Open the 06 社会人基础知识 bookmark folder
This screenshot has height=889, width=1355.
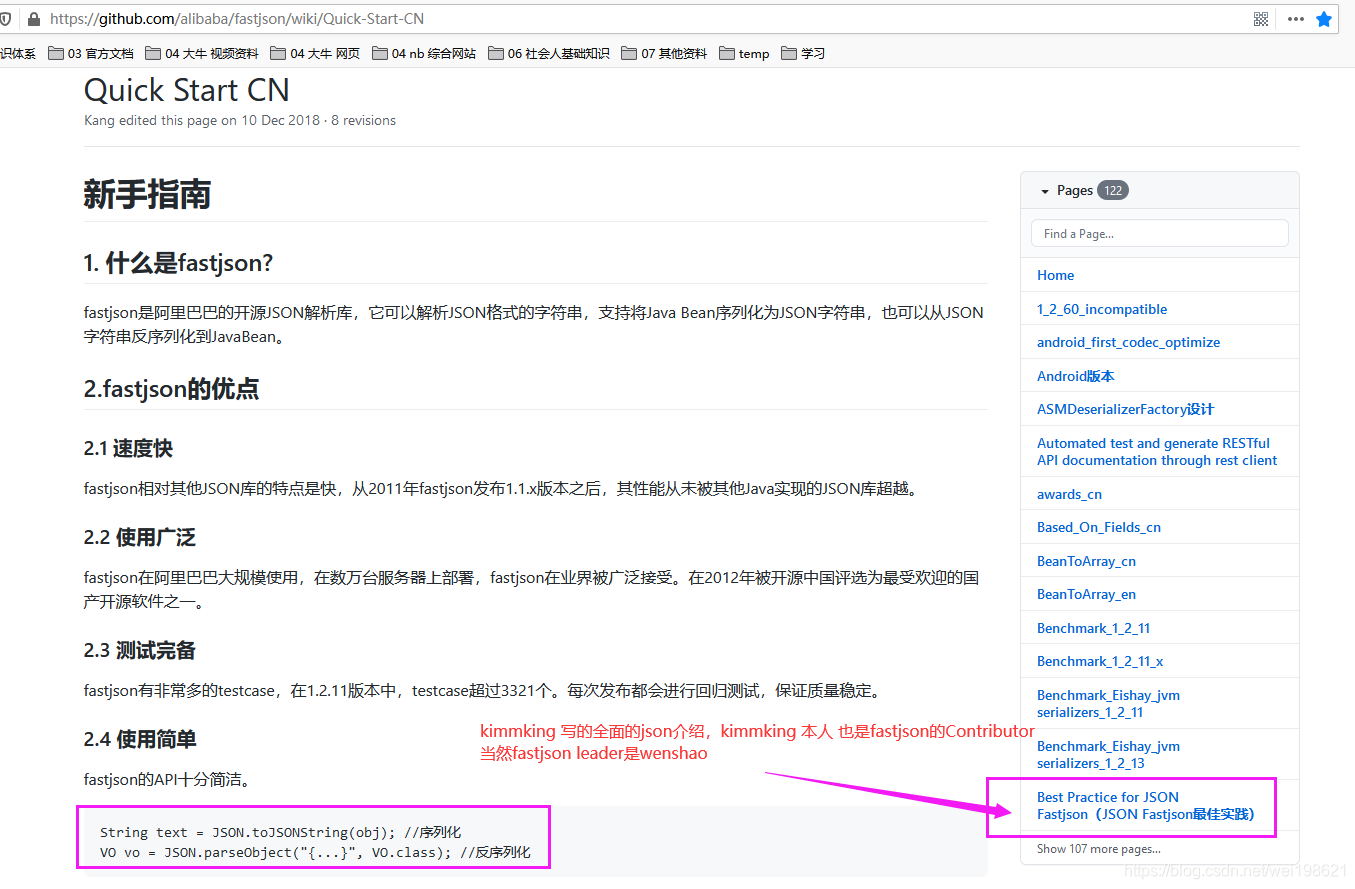(548, 54)
